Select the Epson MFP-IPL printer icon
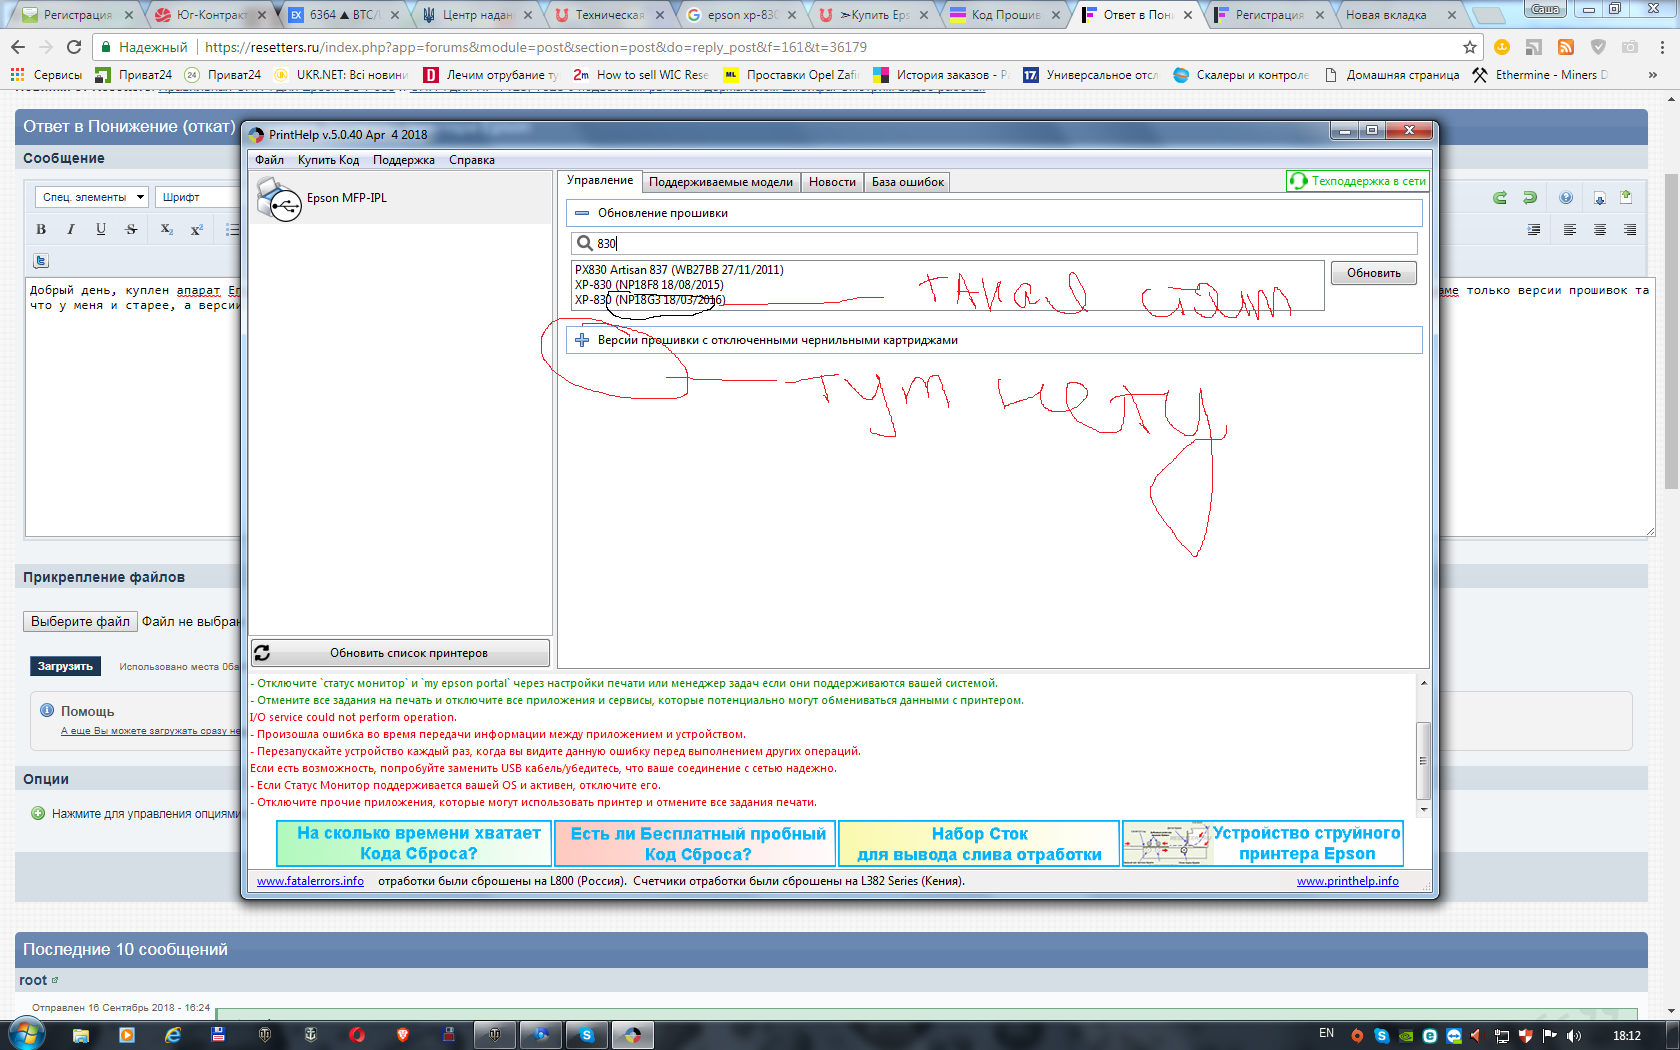Screen dimensions: 1680x1050 pos(279,198)
